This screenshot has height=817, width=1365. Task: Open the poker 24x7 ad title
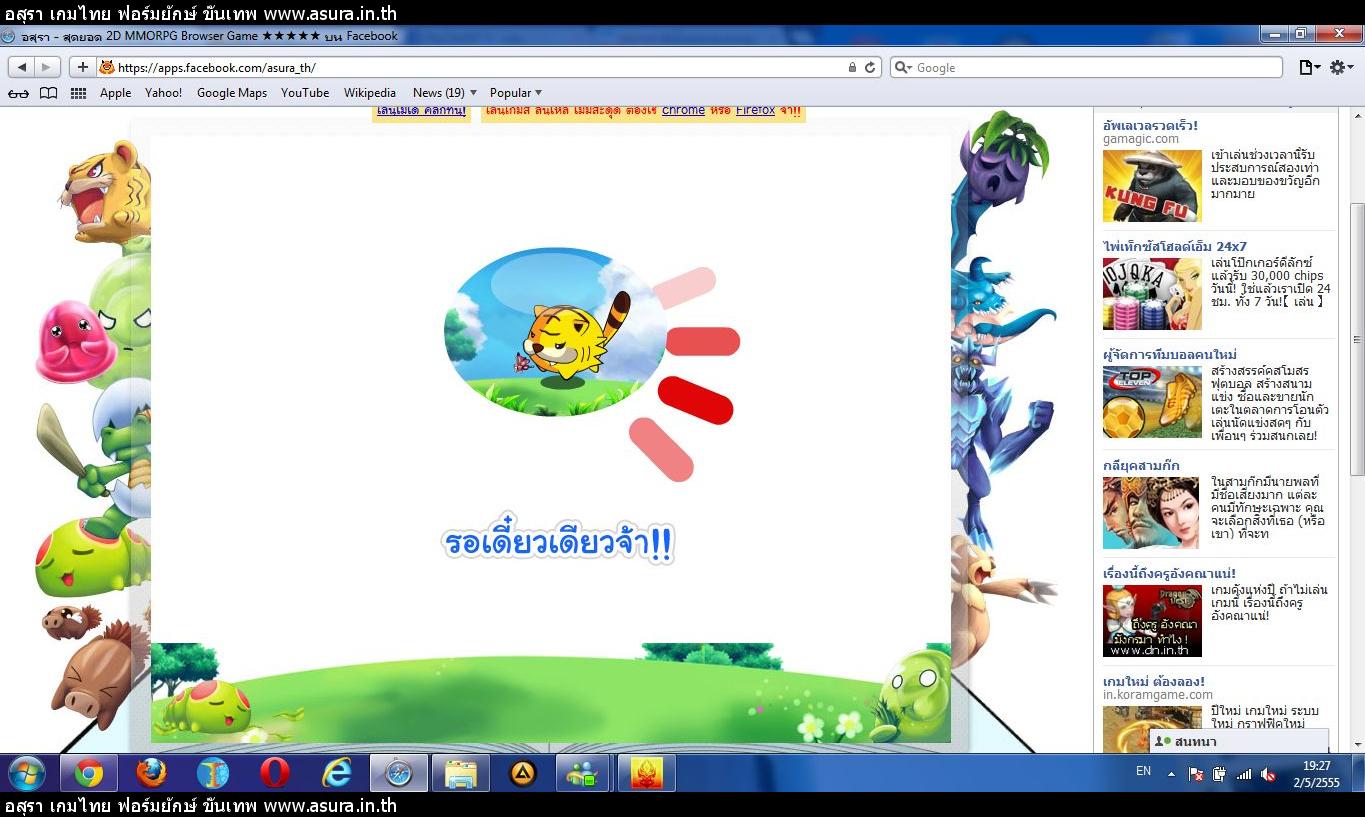pos(1175,246)
